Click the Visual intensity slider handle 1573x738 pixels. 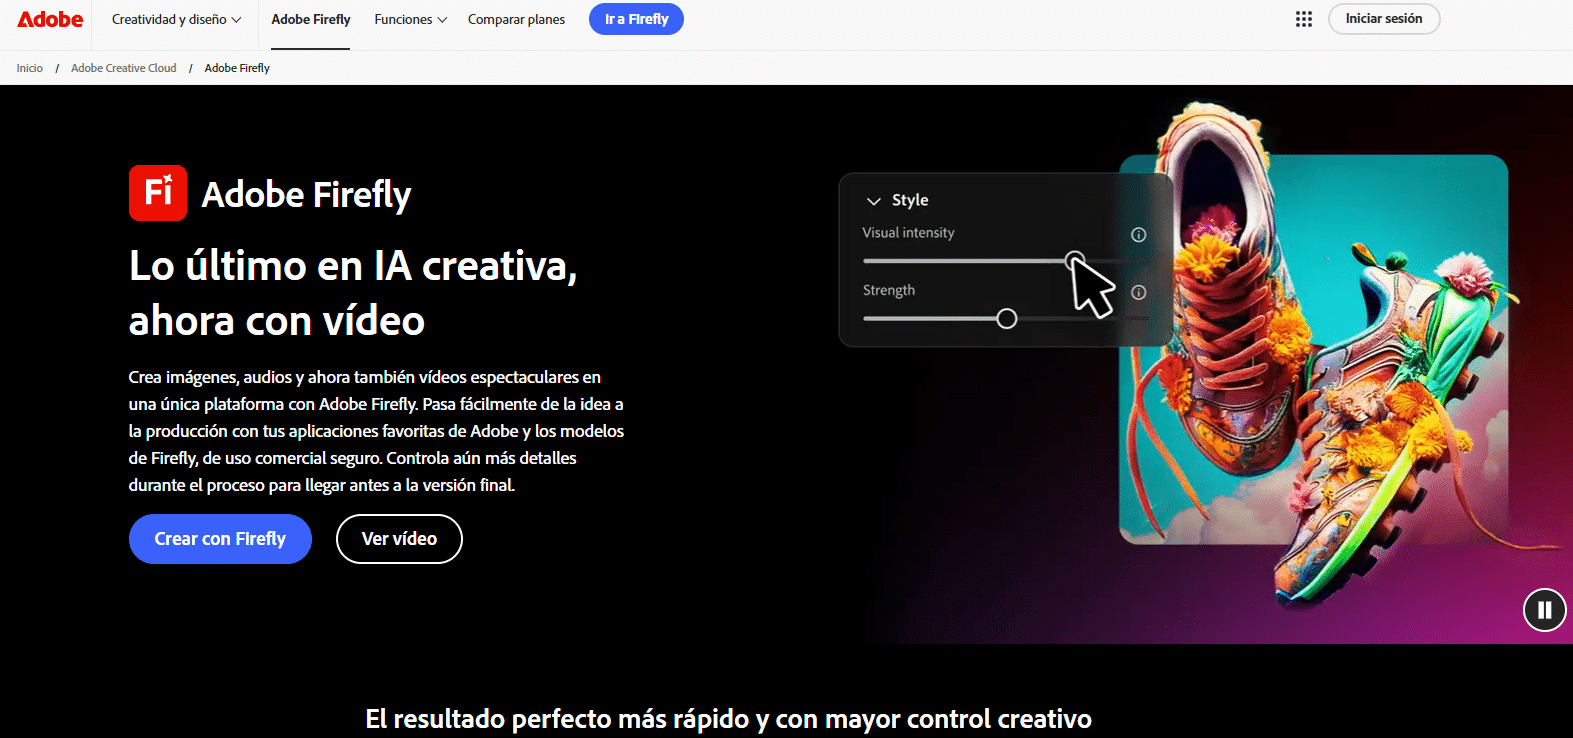click(x=1075, y=261)
